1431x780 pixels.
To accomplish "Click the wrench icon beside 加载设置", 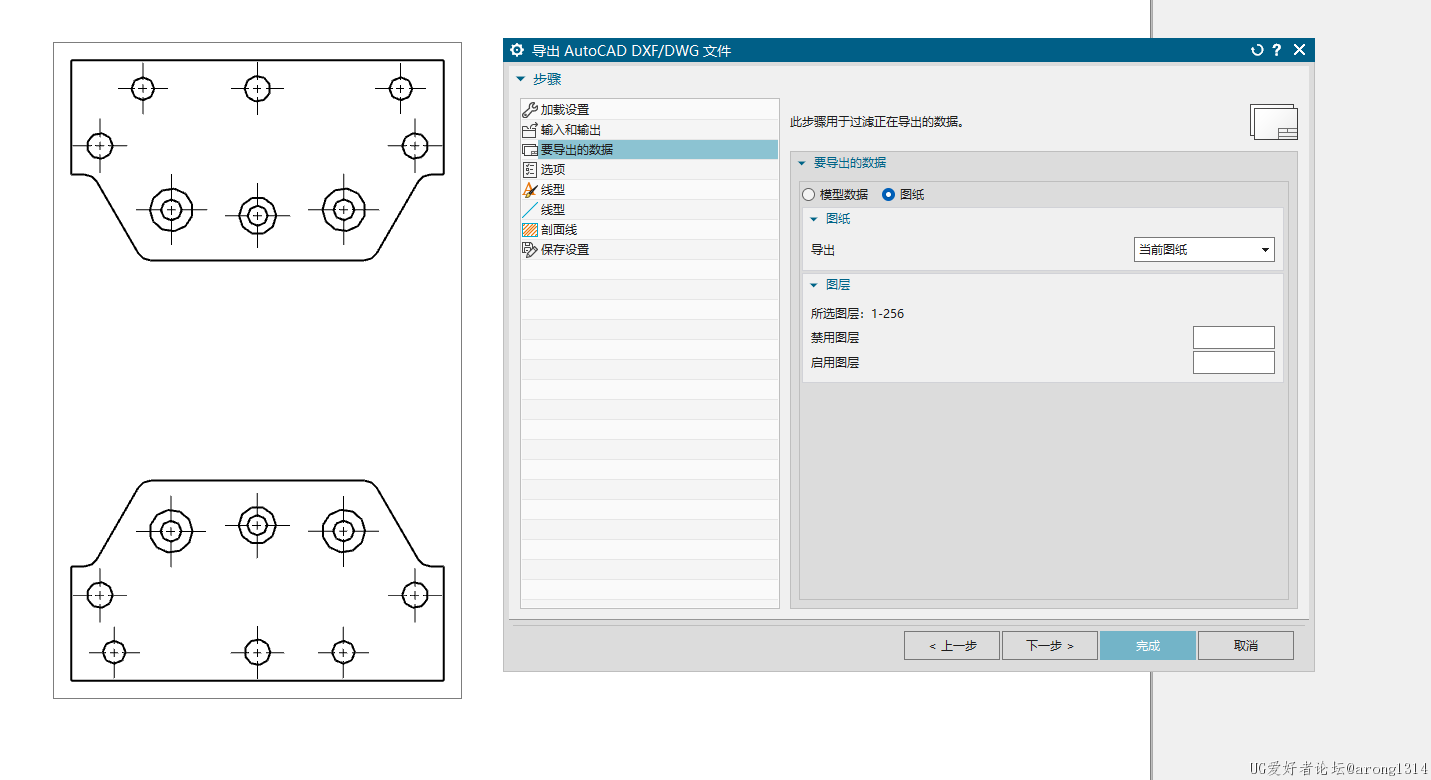I will (x=530, y=110).
